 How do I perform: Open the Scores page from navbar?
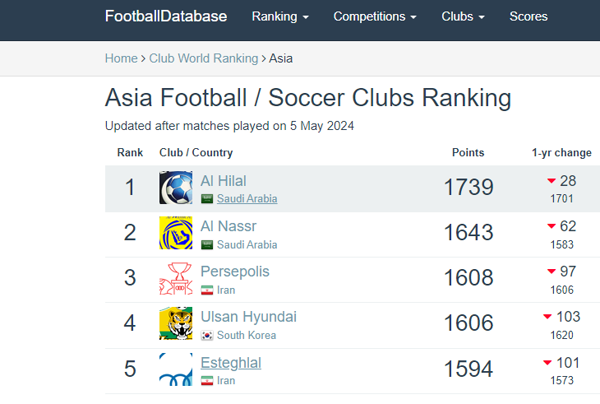click(x=528, y=17)
